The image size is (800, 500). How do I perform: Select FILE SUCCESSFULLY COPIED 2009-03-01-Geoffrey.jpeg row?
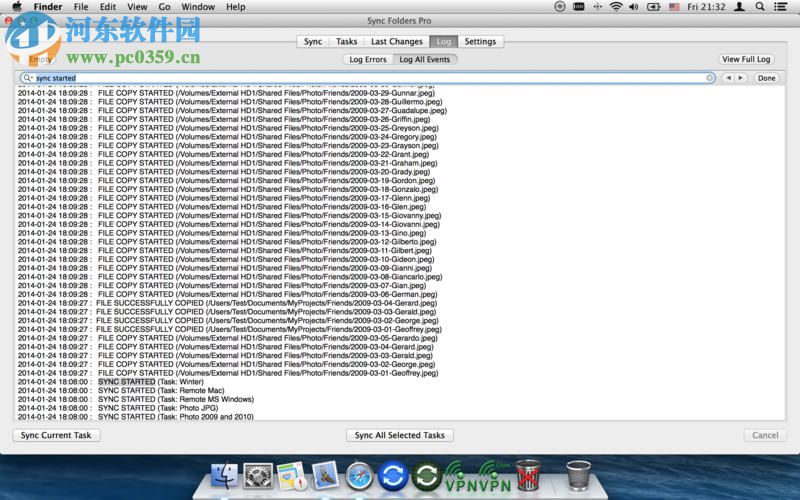click(x=230, y=329)
